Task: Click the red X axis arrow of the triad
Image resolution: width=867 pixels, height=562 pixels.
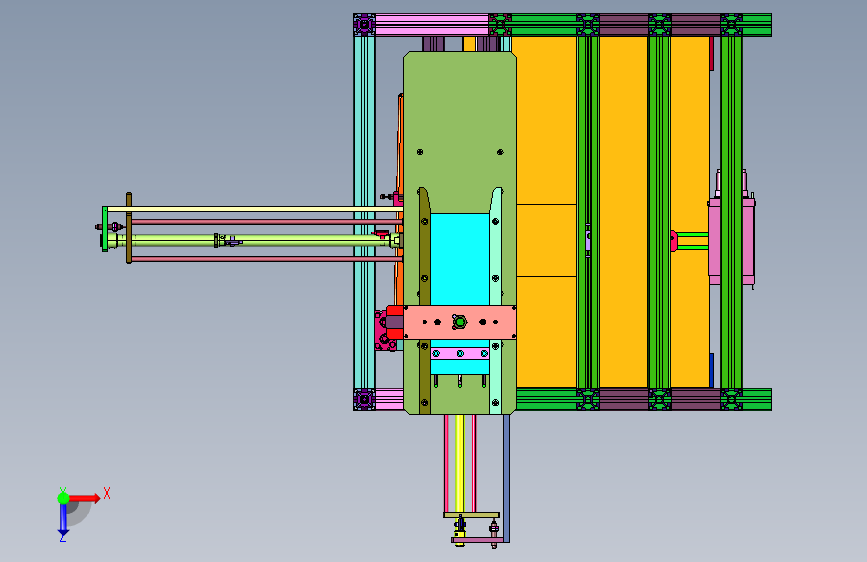Action: click(85, 498)
